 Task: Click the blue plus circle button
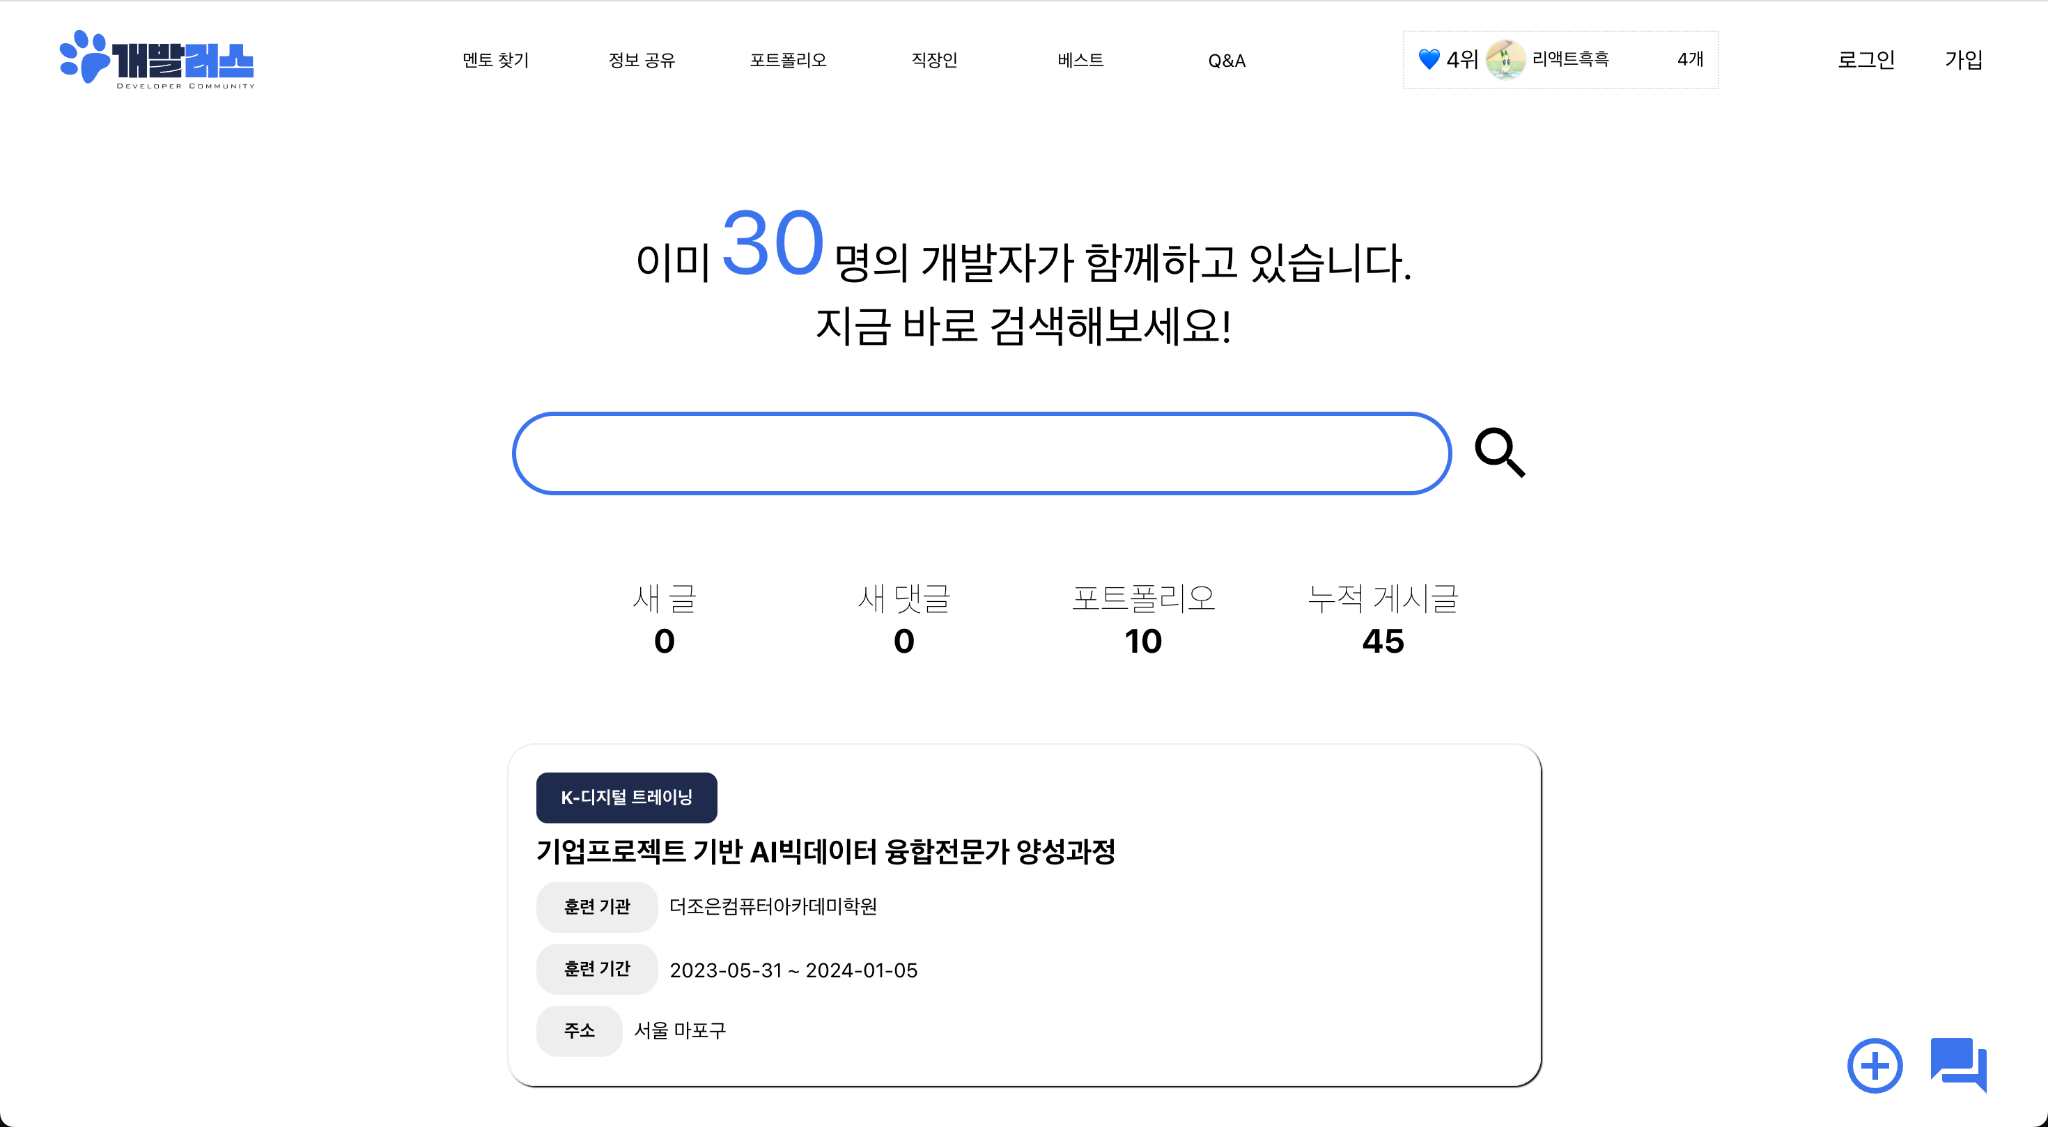point(1874,1066)
